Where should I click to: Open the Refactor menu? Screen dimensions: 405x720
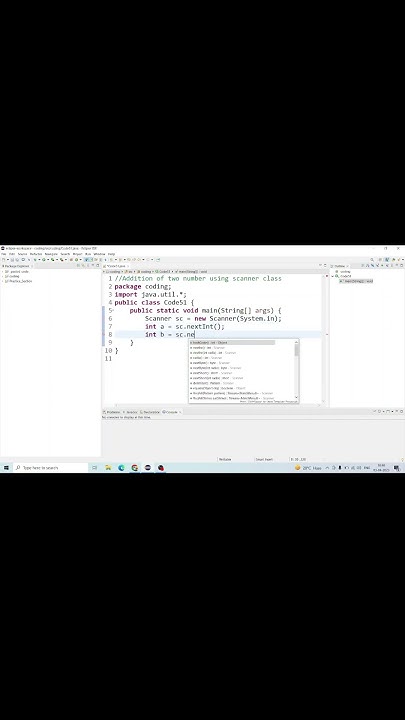(36, 254)
